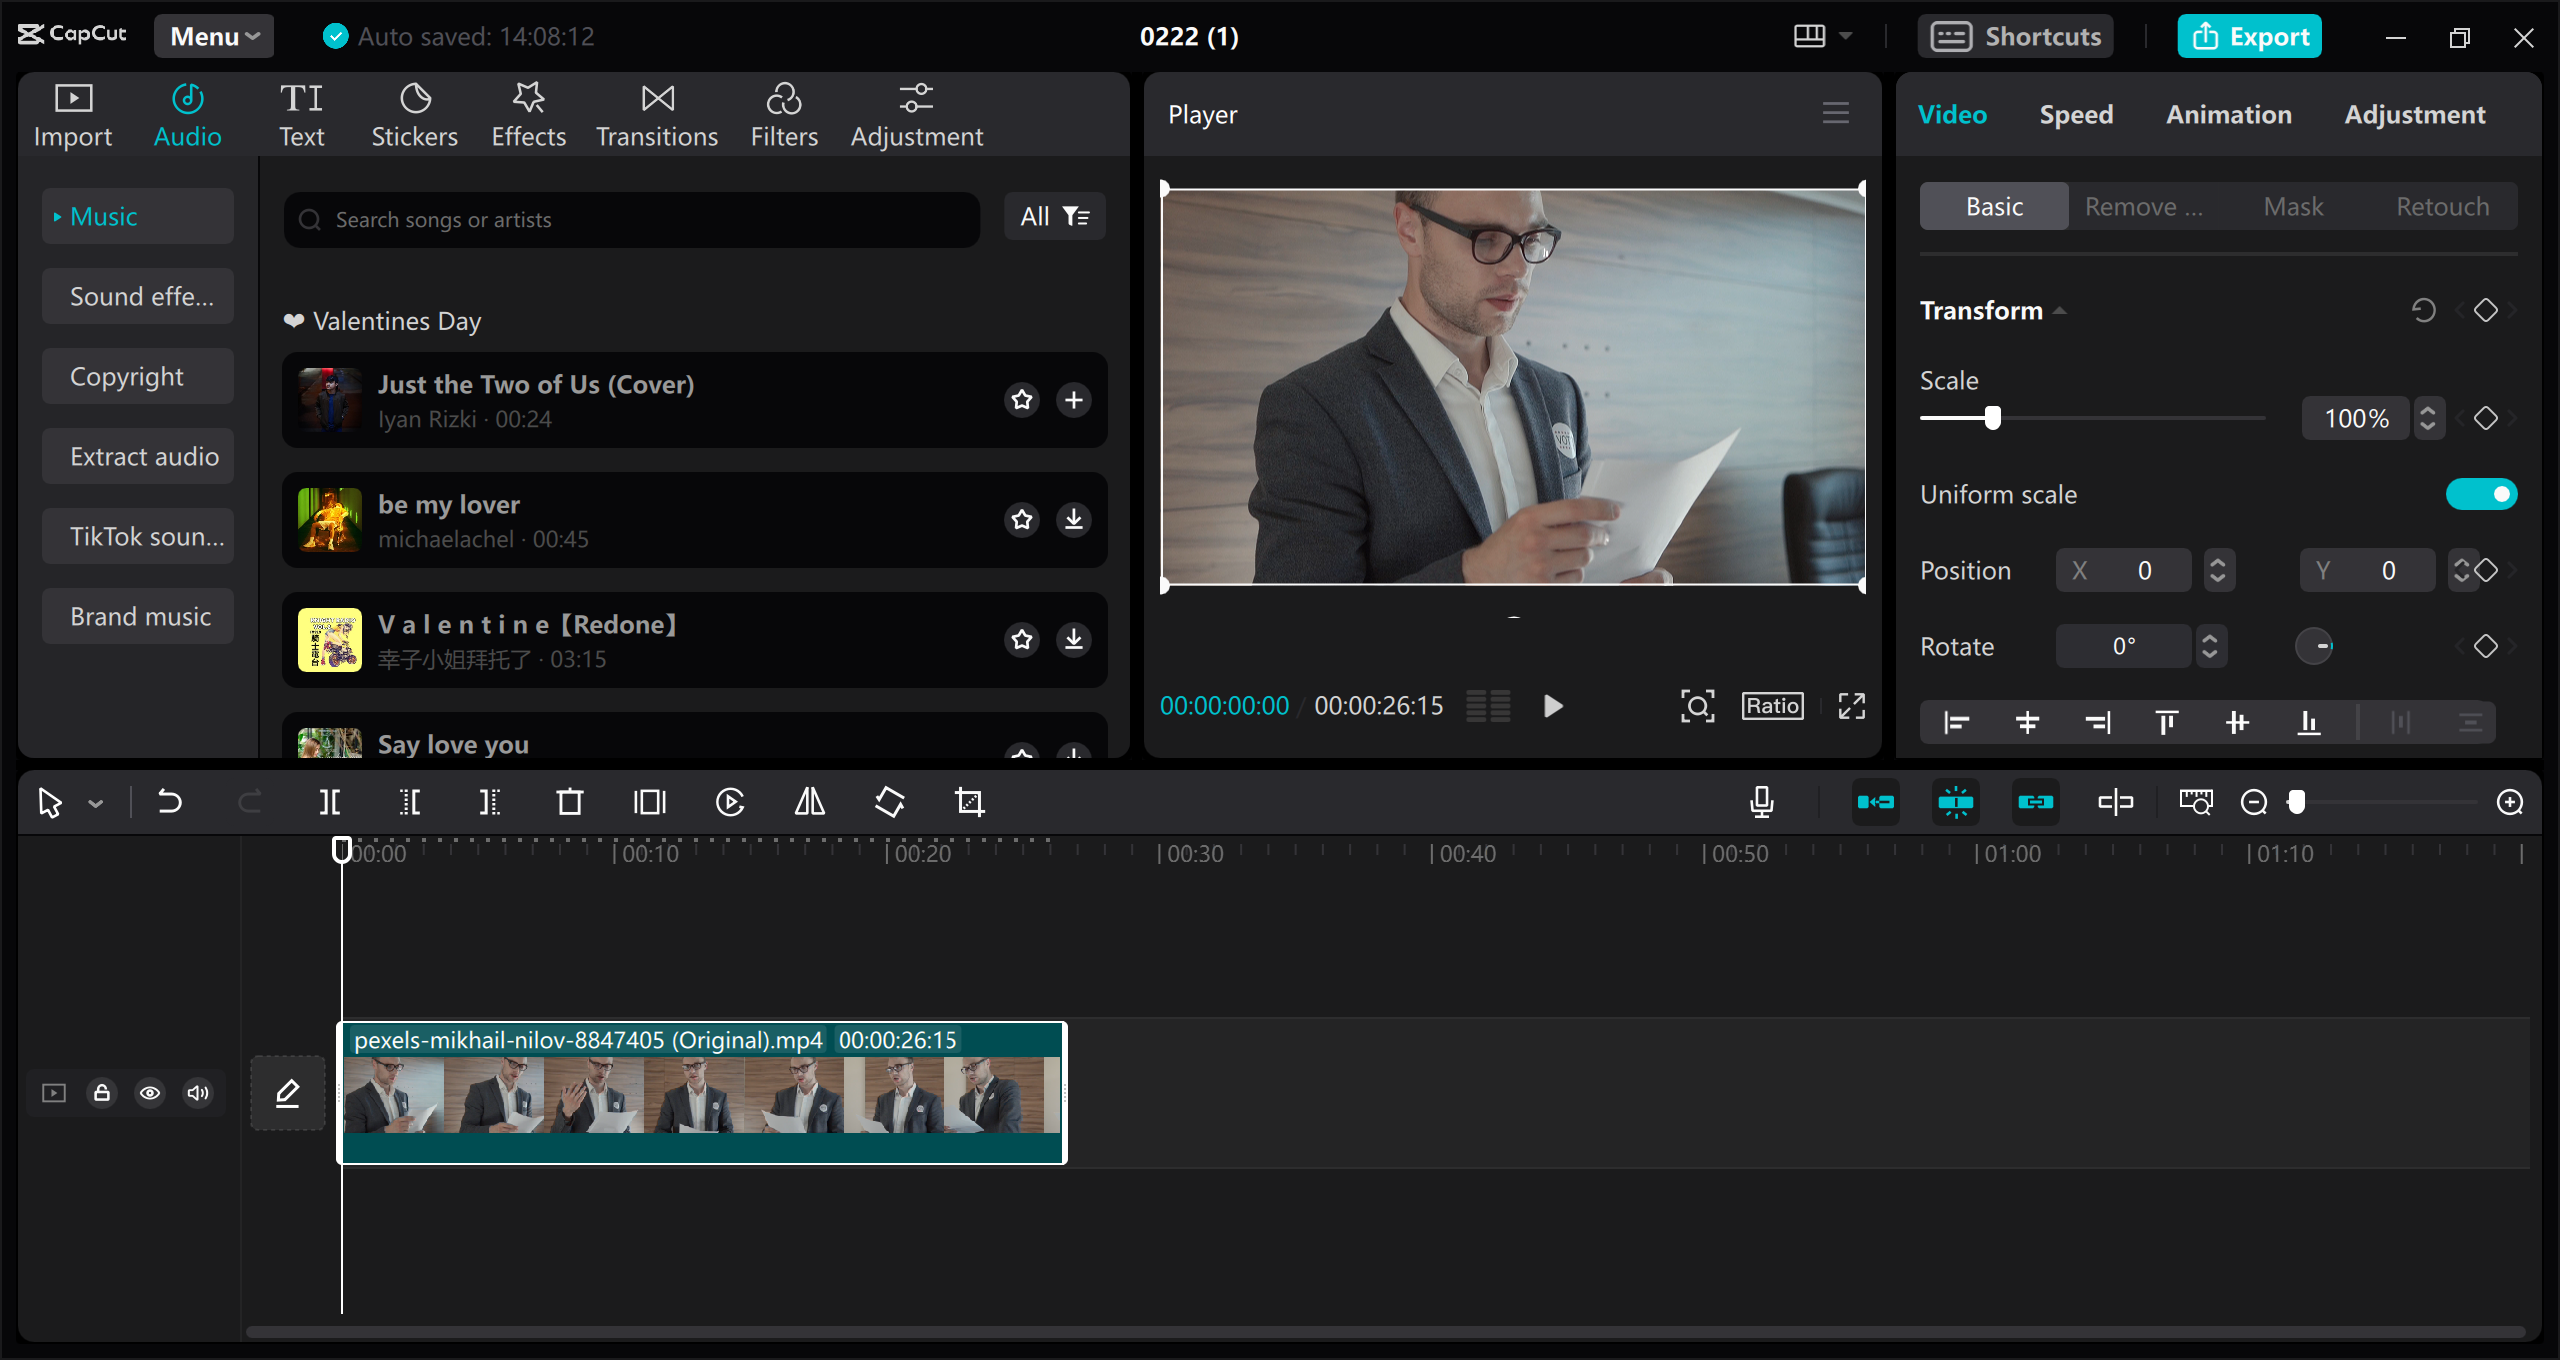Screen dimensions: 2560x1360
Task: Collapse the Transform section
Action: click(2060, 310)
